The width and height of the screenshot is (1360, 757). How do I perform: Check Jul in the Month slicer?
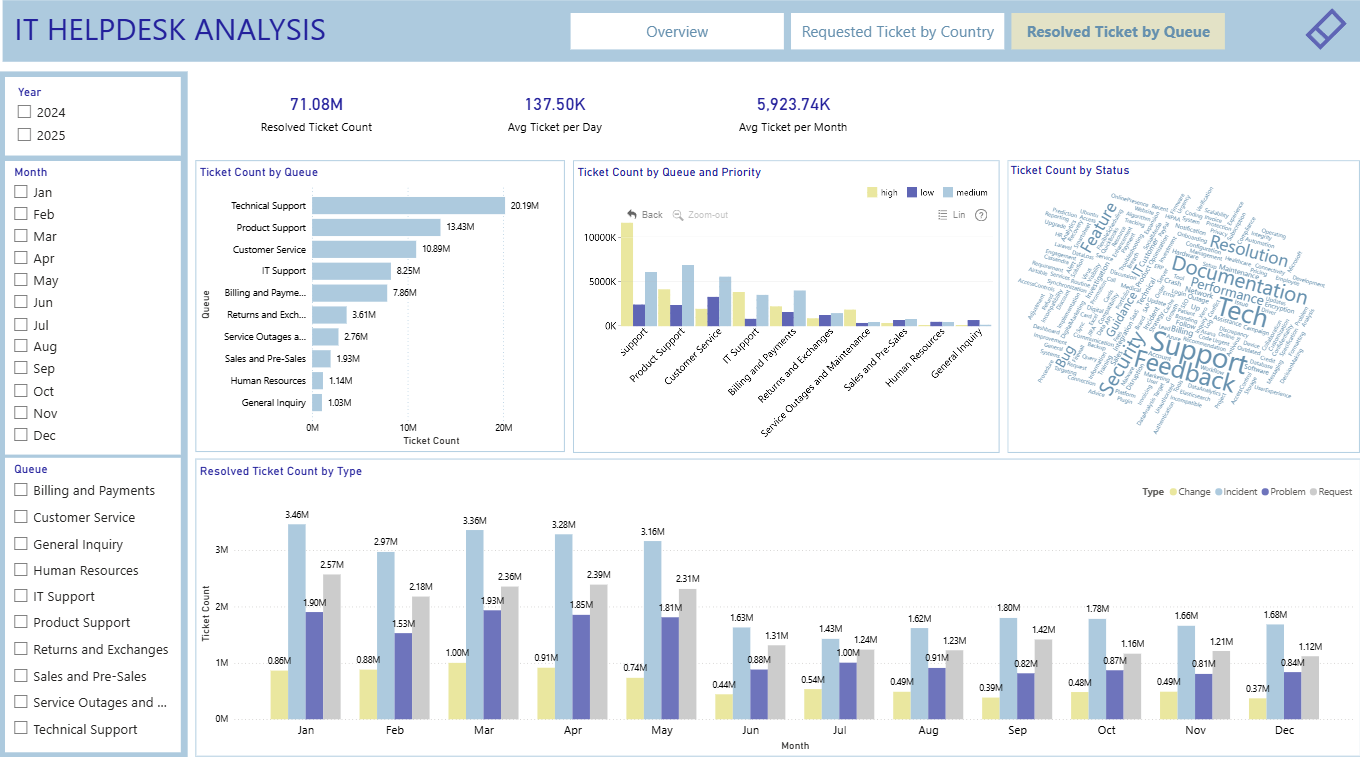click(21, 325)
